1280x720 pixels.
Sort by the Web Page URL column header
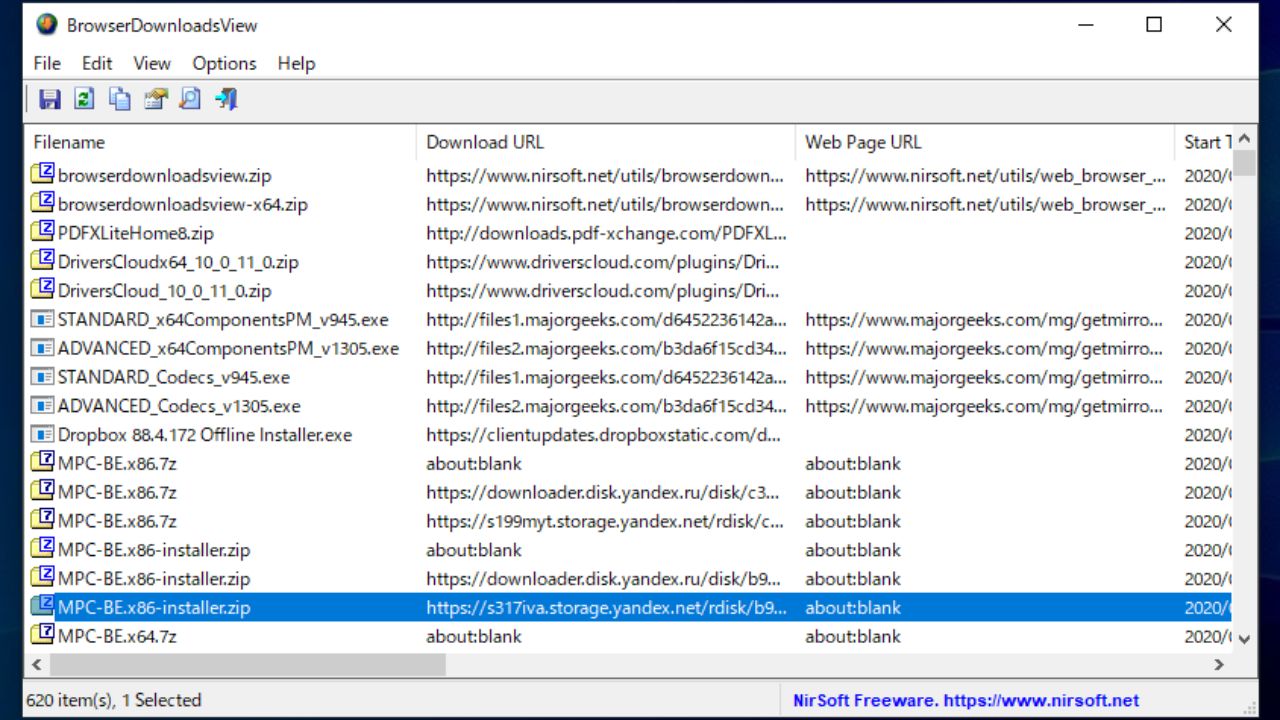[x=985, y=142]
